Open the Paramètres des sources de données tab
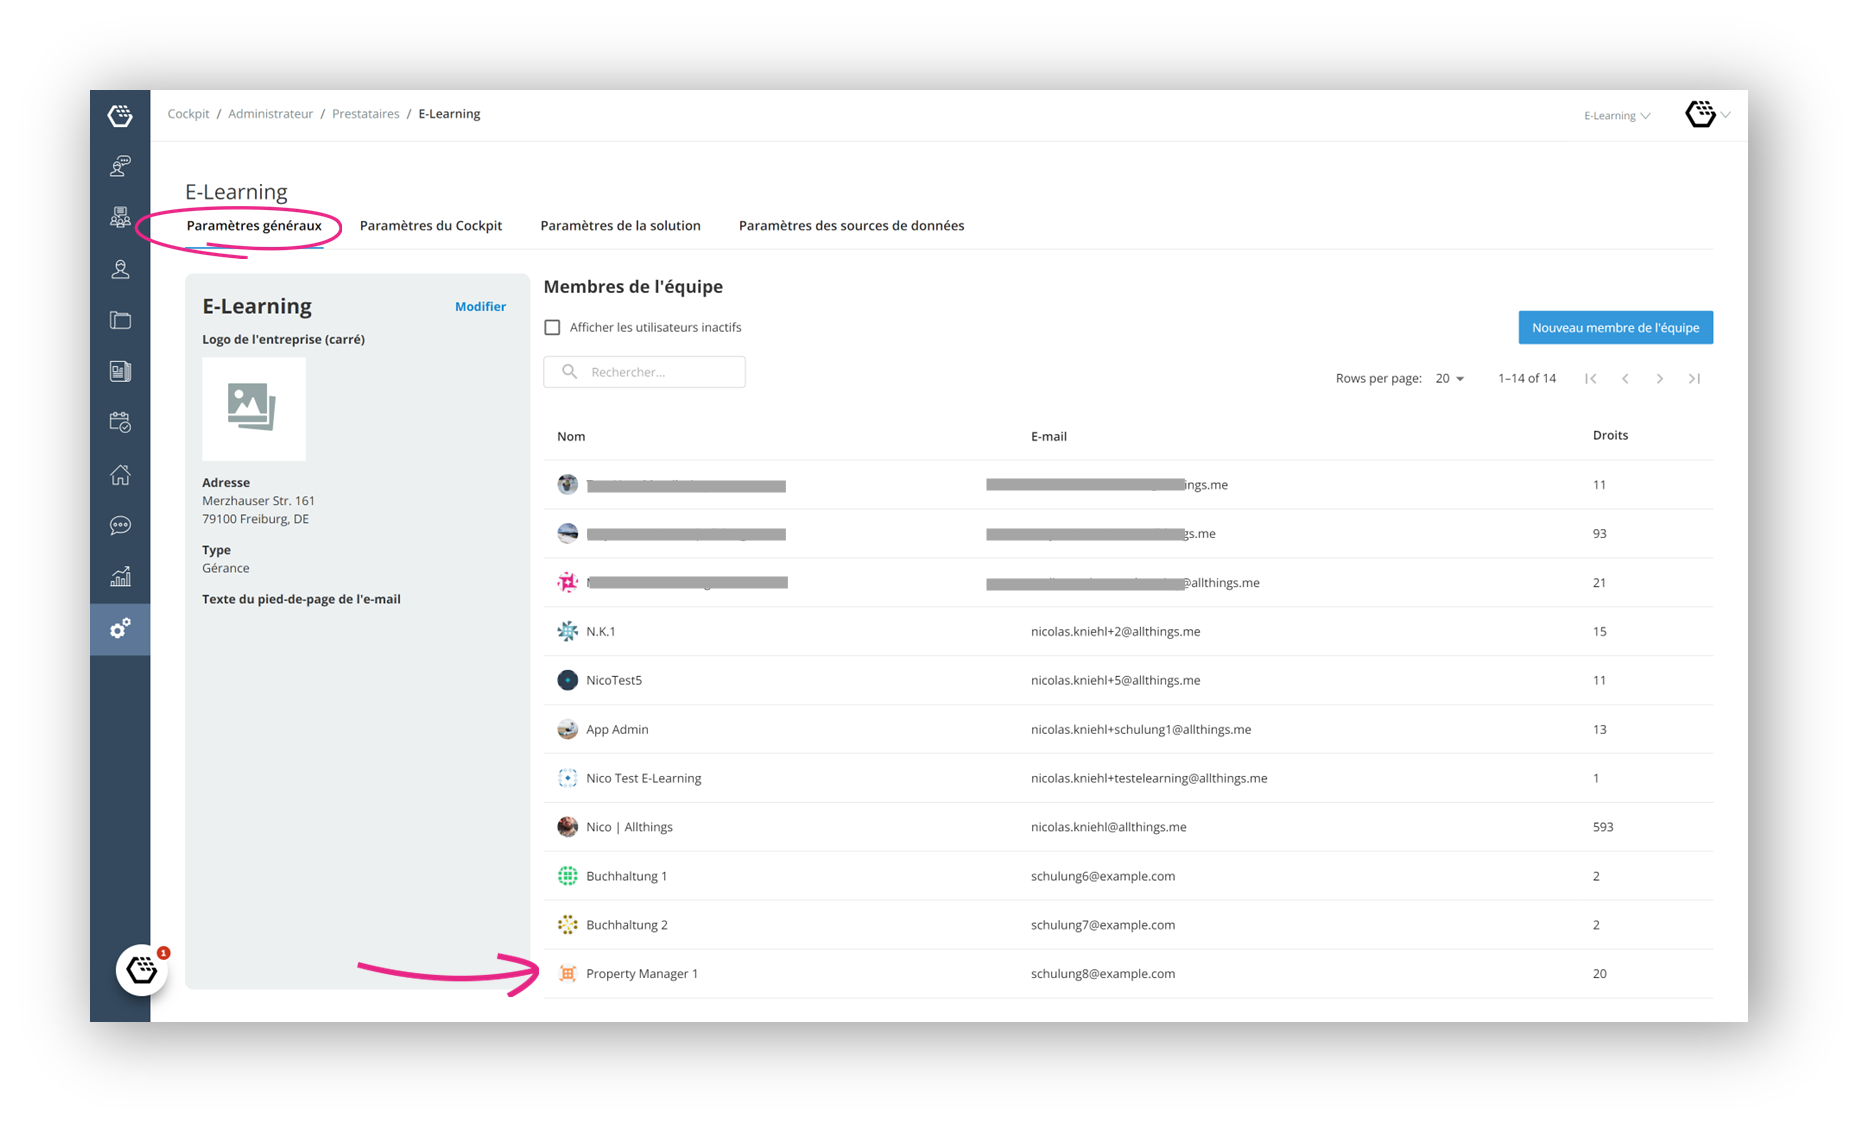 tap(851, 226)
